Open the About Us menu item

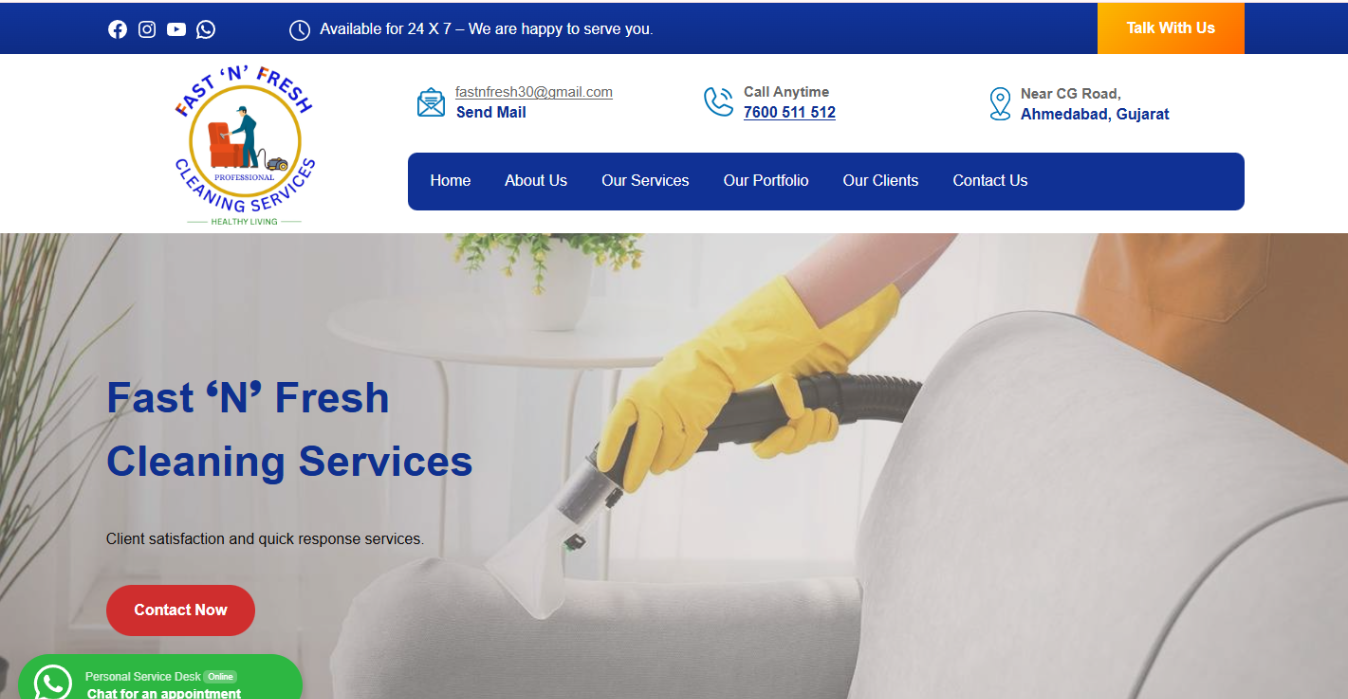coord(536,181)
